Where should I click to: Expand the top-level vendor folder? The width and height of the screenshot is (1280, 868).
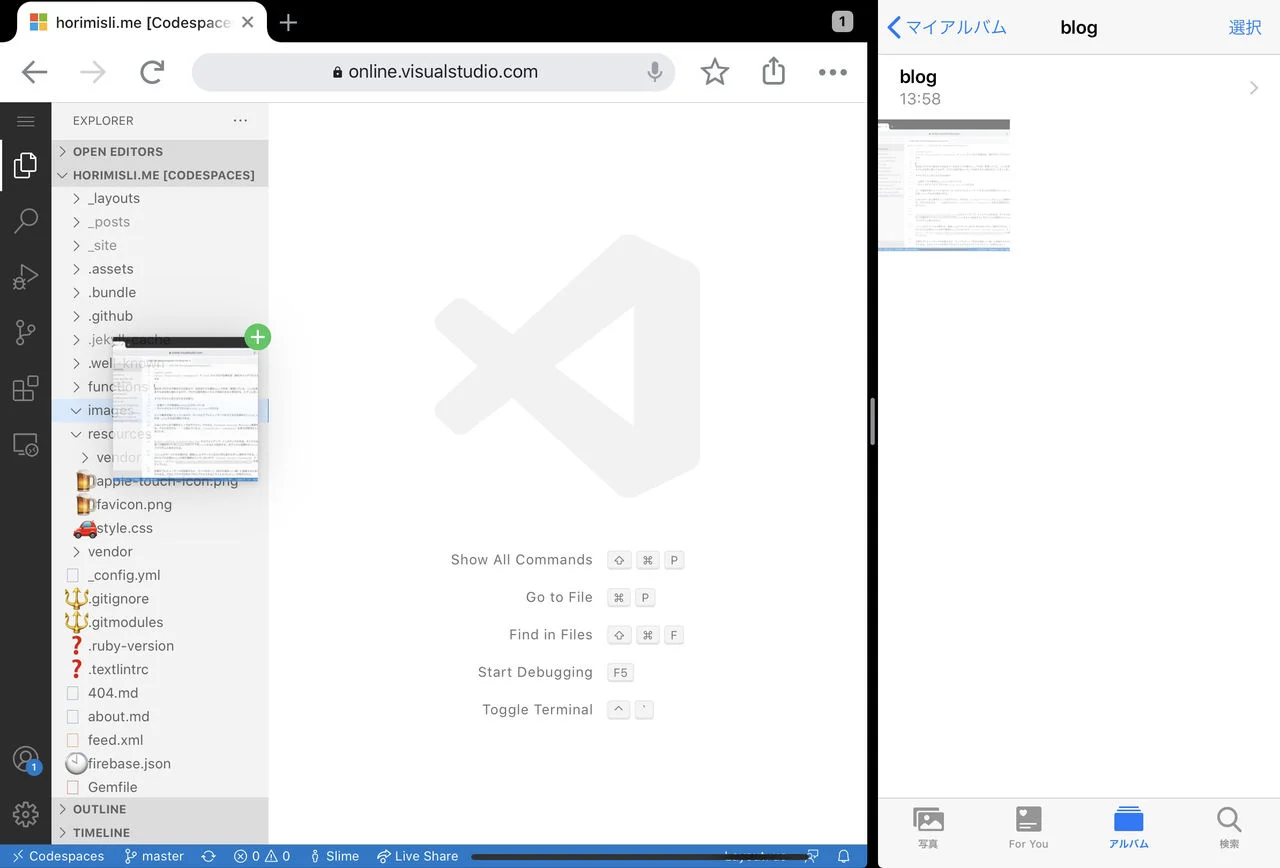coord(160,551)
